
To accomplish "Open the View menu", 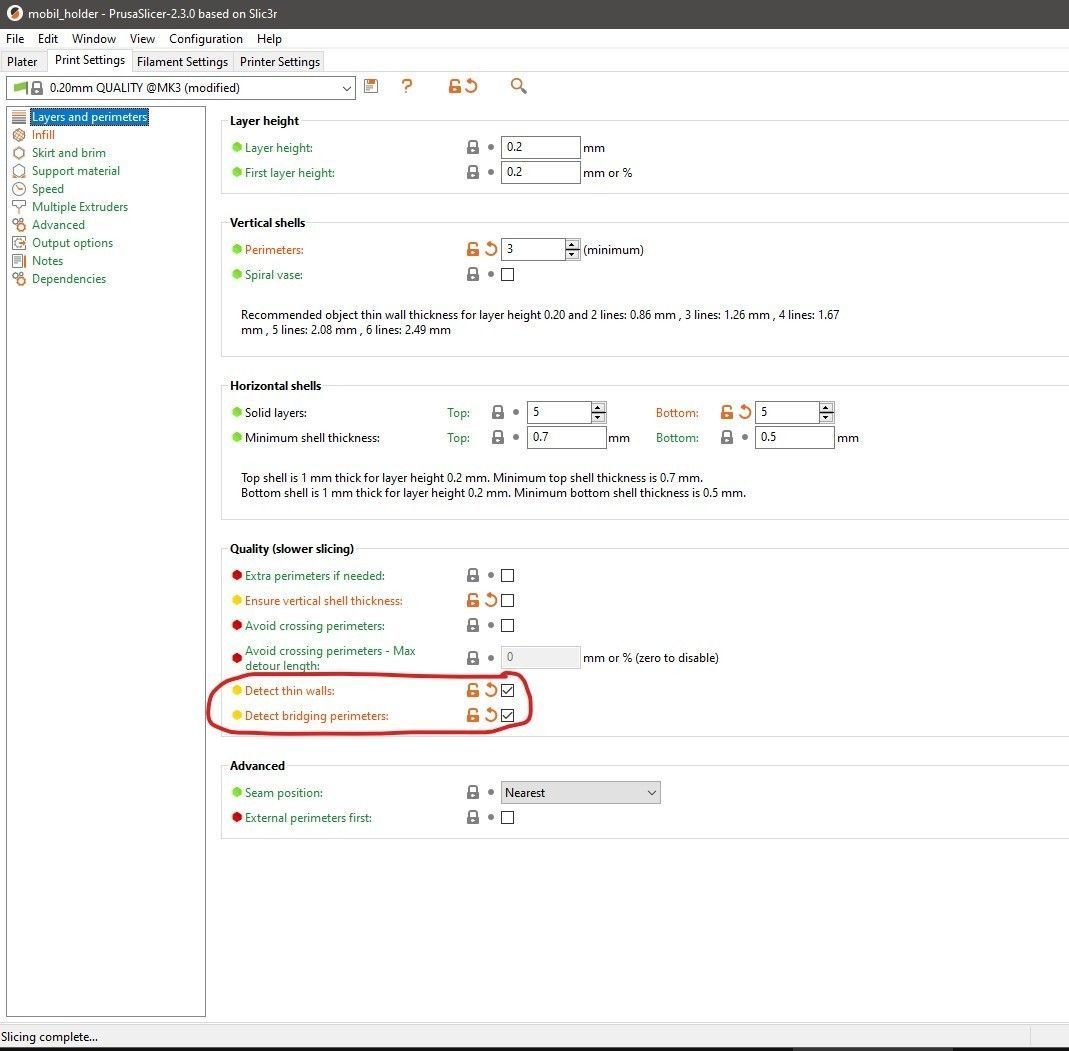I will [x=142, y=39].
